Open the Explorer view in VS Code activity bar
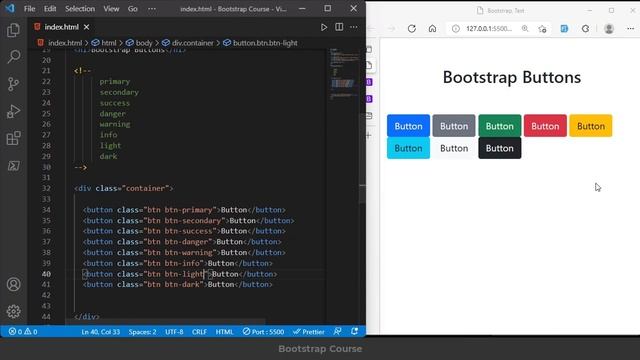640x360 pixels. pyautogui.click(x=13, y=30)
